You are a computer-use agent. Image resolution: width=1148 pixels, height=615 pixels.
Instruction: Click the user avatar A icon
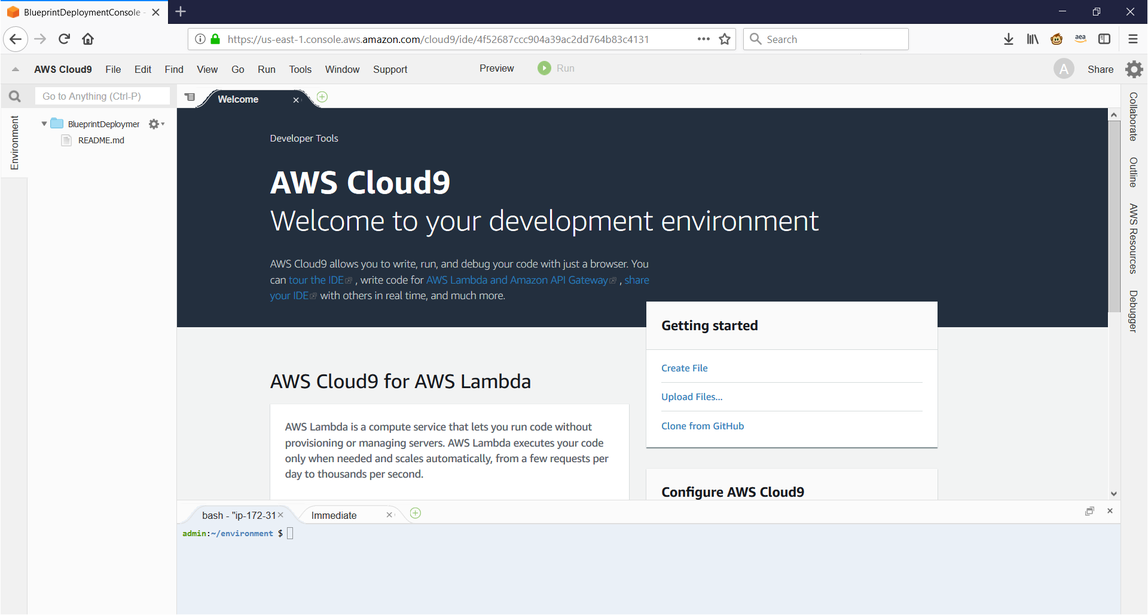1064,69
